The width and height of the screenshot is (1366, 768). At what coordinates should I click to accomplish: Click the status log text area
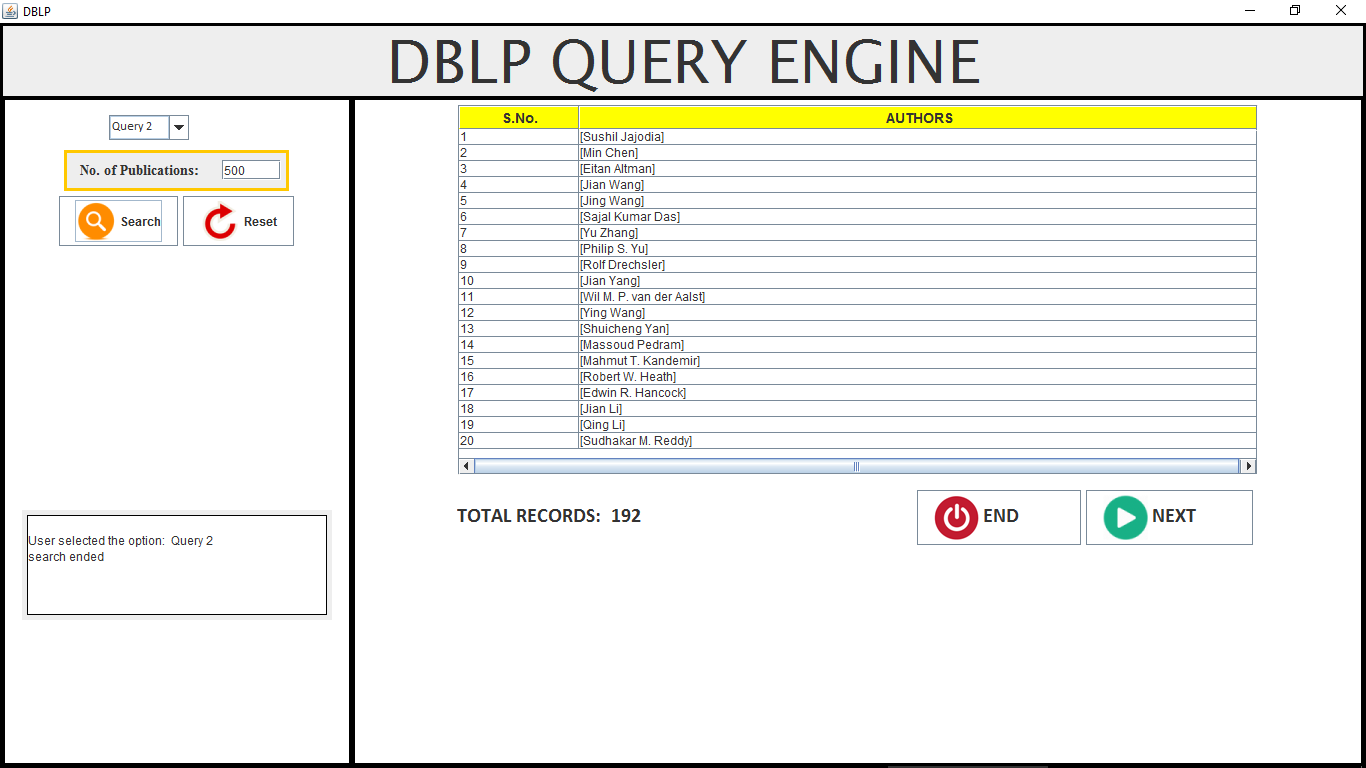[177, 565]
